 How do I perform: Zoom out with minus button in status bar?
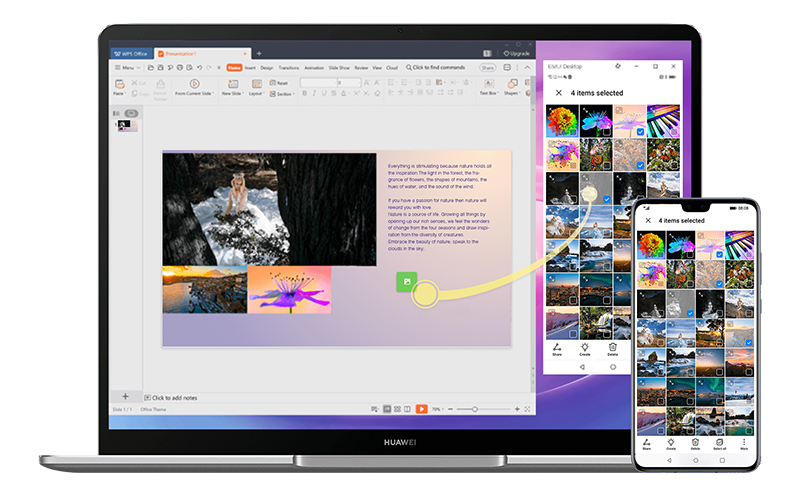point(450,409)
